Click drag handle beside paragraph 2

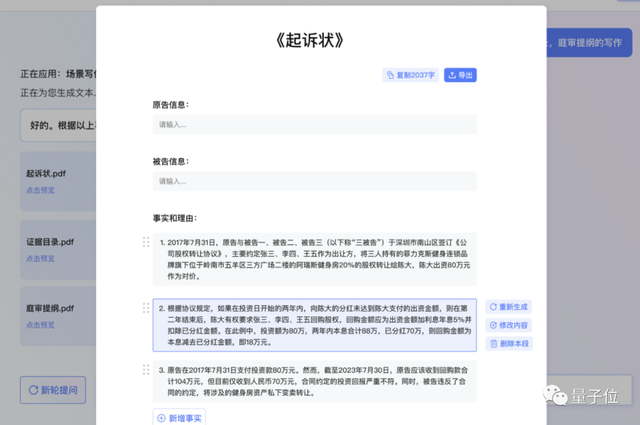tap(146, 307)
